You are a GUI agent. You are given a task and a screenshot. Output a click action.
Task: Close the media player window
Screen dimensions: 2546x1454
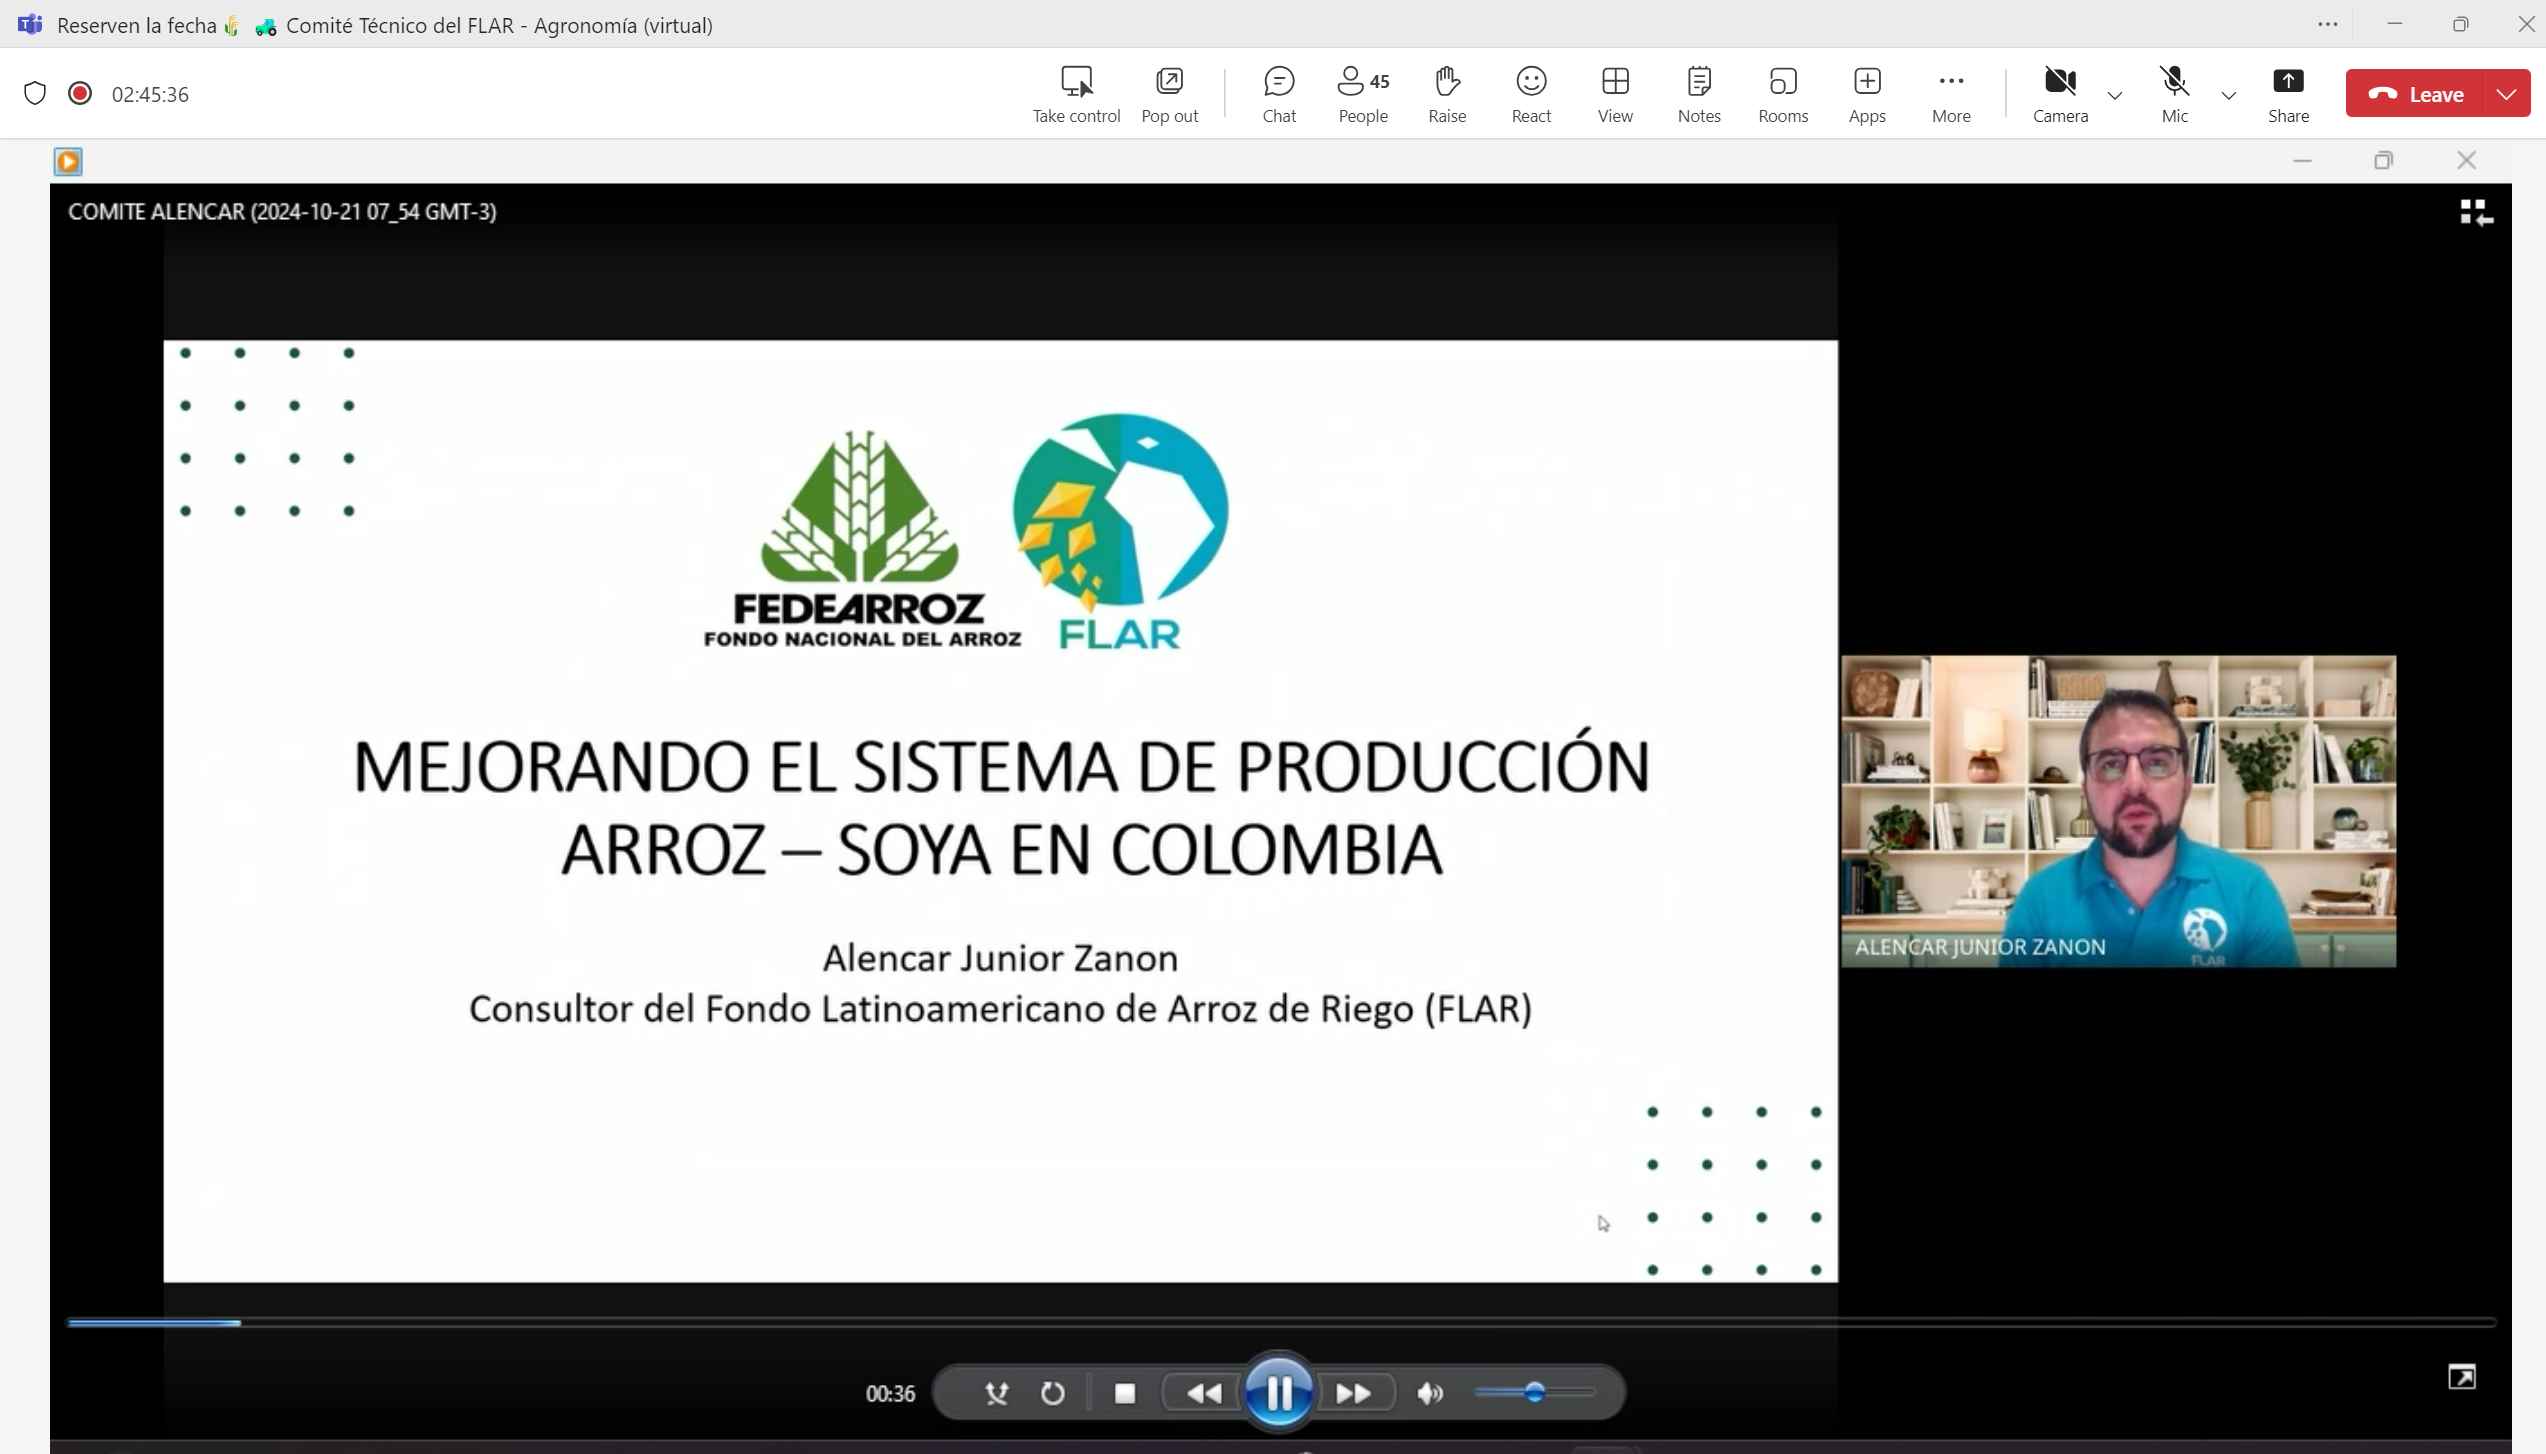pyautogui.click(x=2467, y=161)
